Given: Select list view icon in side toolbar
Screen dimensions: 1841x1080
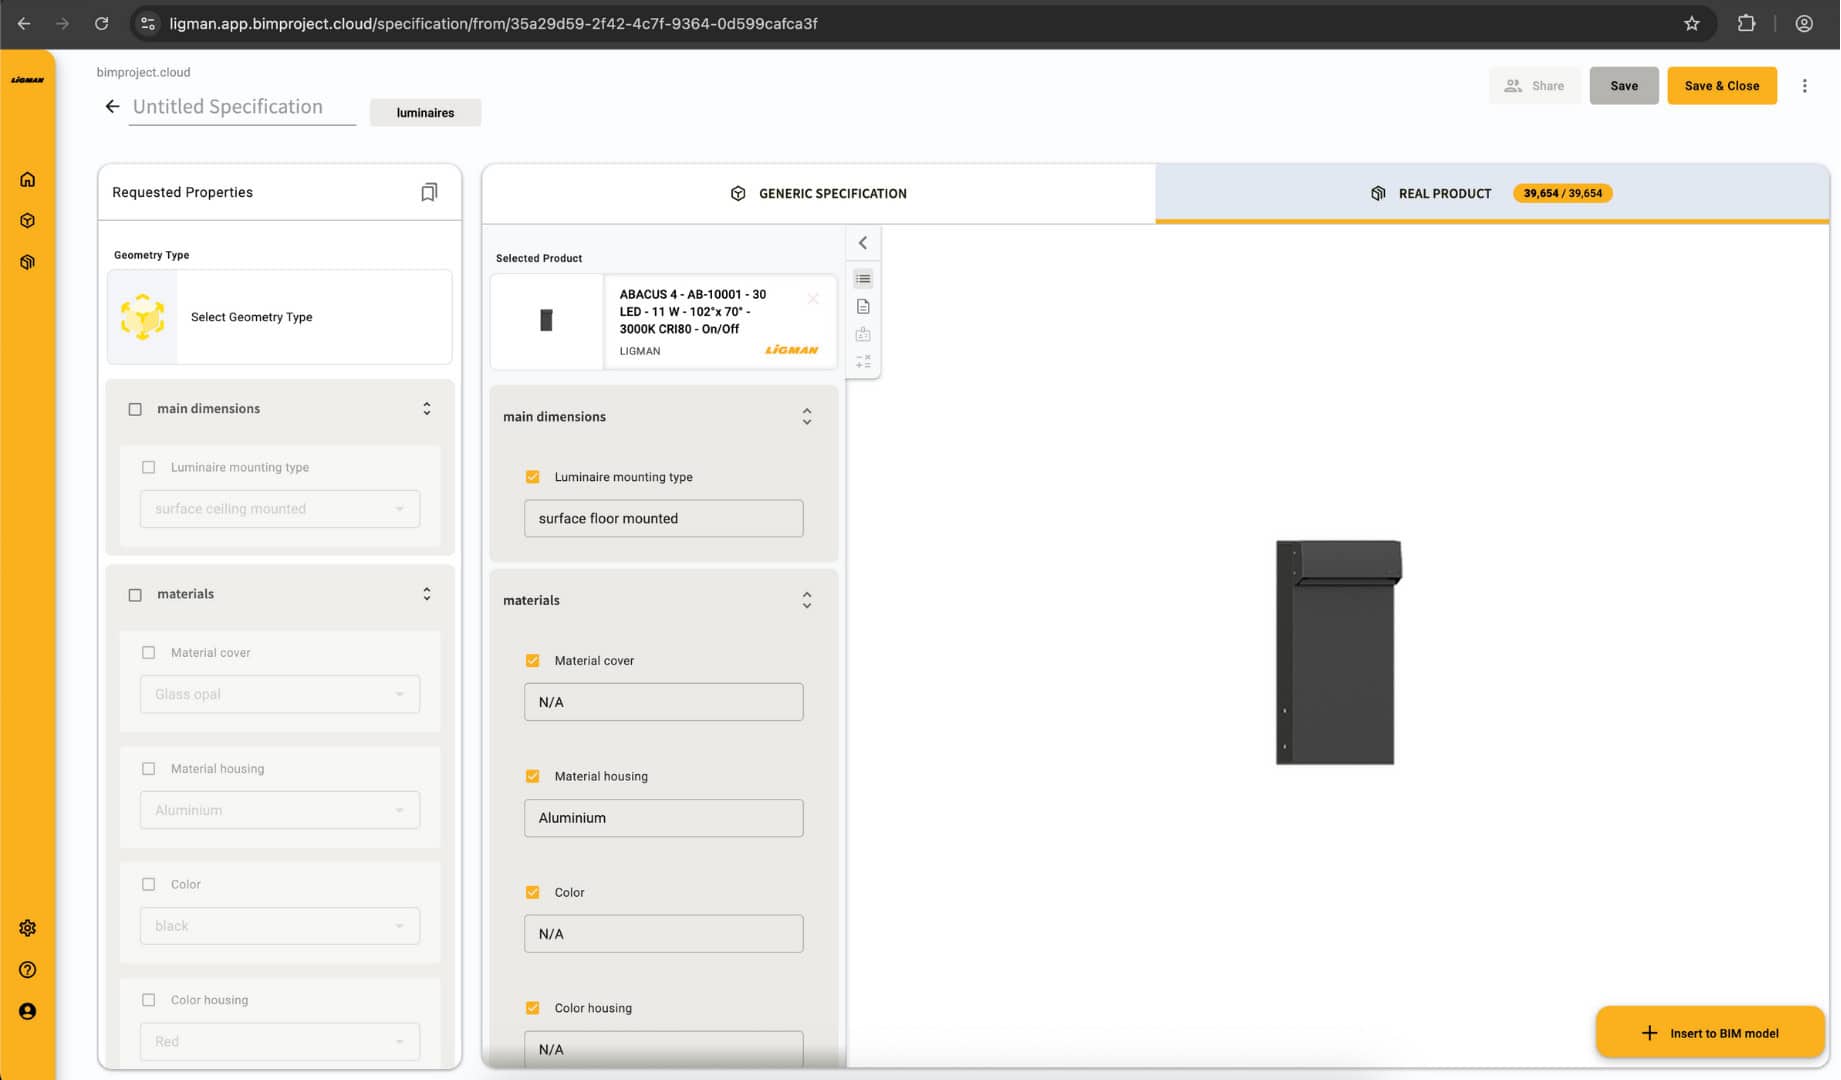Looking at the screenshot, I should (863, 279).
